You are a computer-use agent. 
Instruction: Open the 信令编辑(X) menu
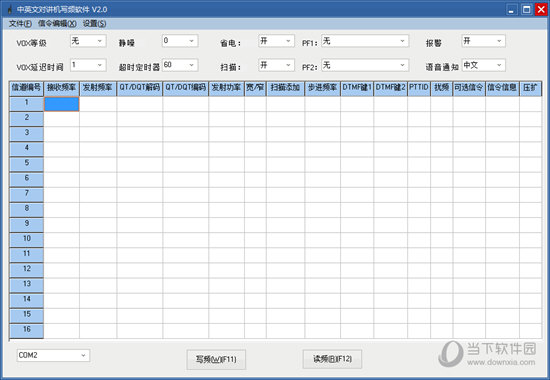(57, 24)
